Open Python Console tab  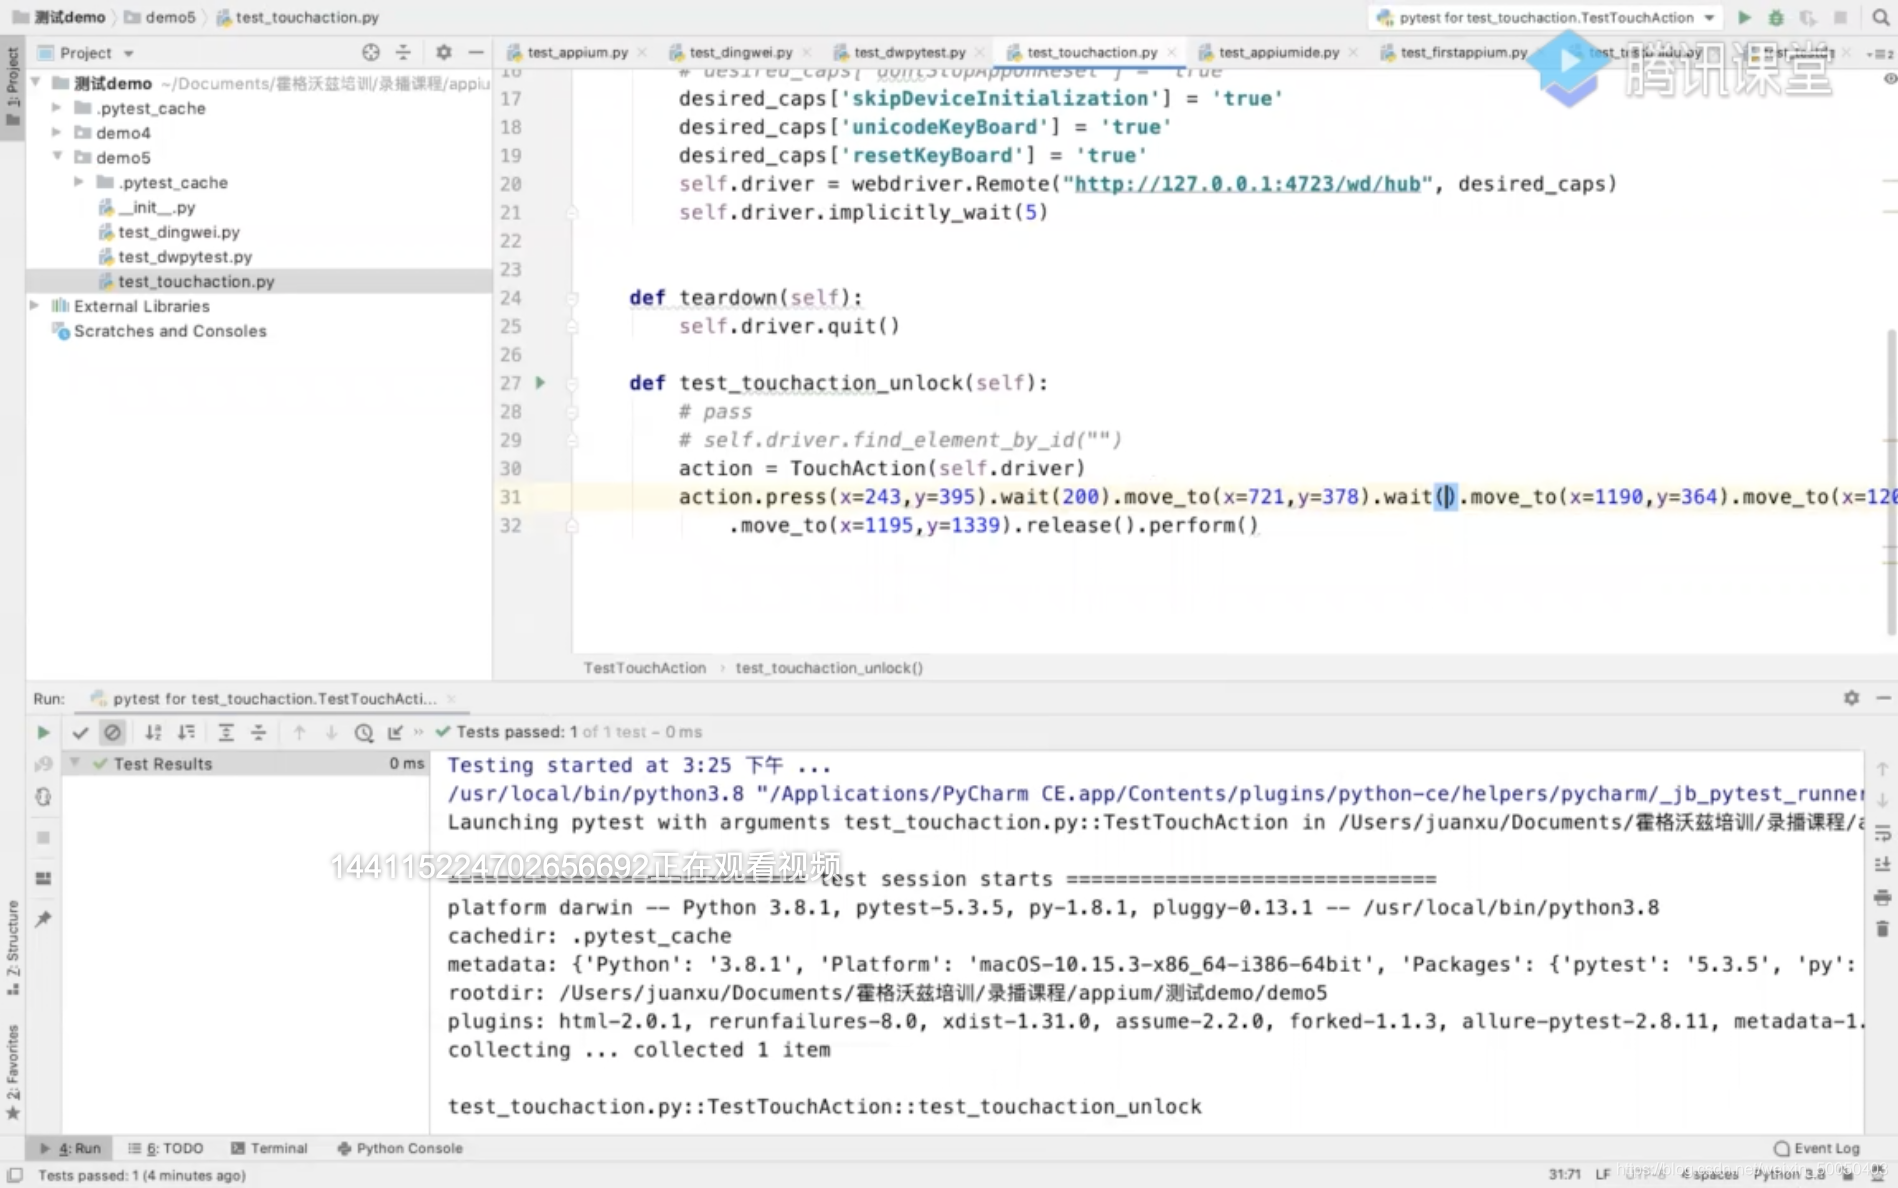pyautogui.click(x=400, y=1148)
